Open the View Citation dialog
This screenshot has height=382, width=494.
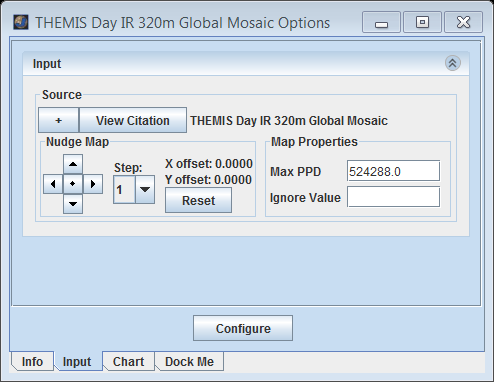point(133,120)
